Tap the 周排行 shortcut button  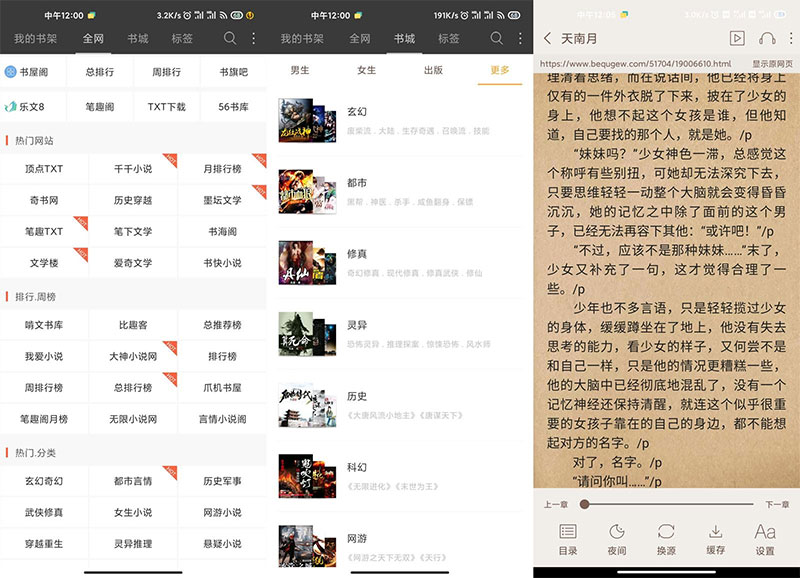[x=166, y=72]
